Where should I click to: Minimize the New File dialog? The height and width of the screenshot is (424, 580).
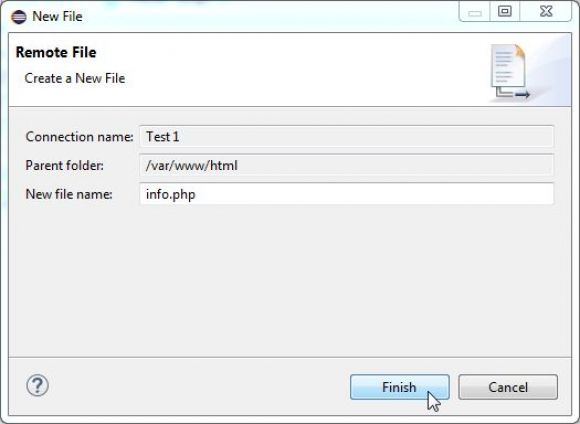(475, 12)
